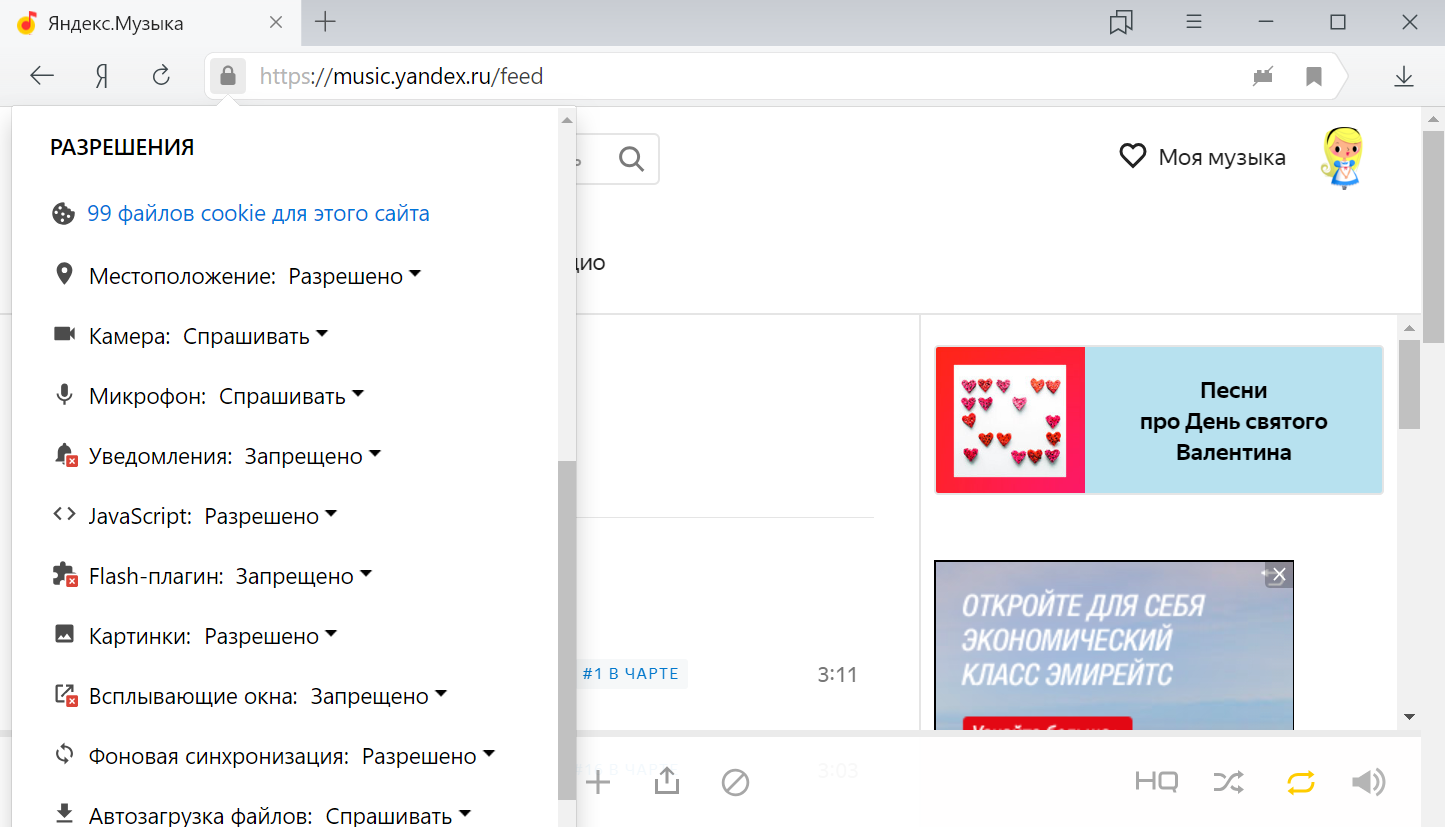
Task: Click the cookie icon in permissions
Action: pos(63,214)
